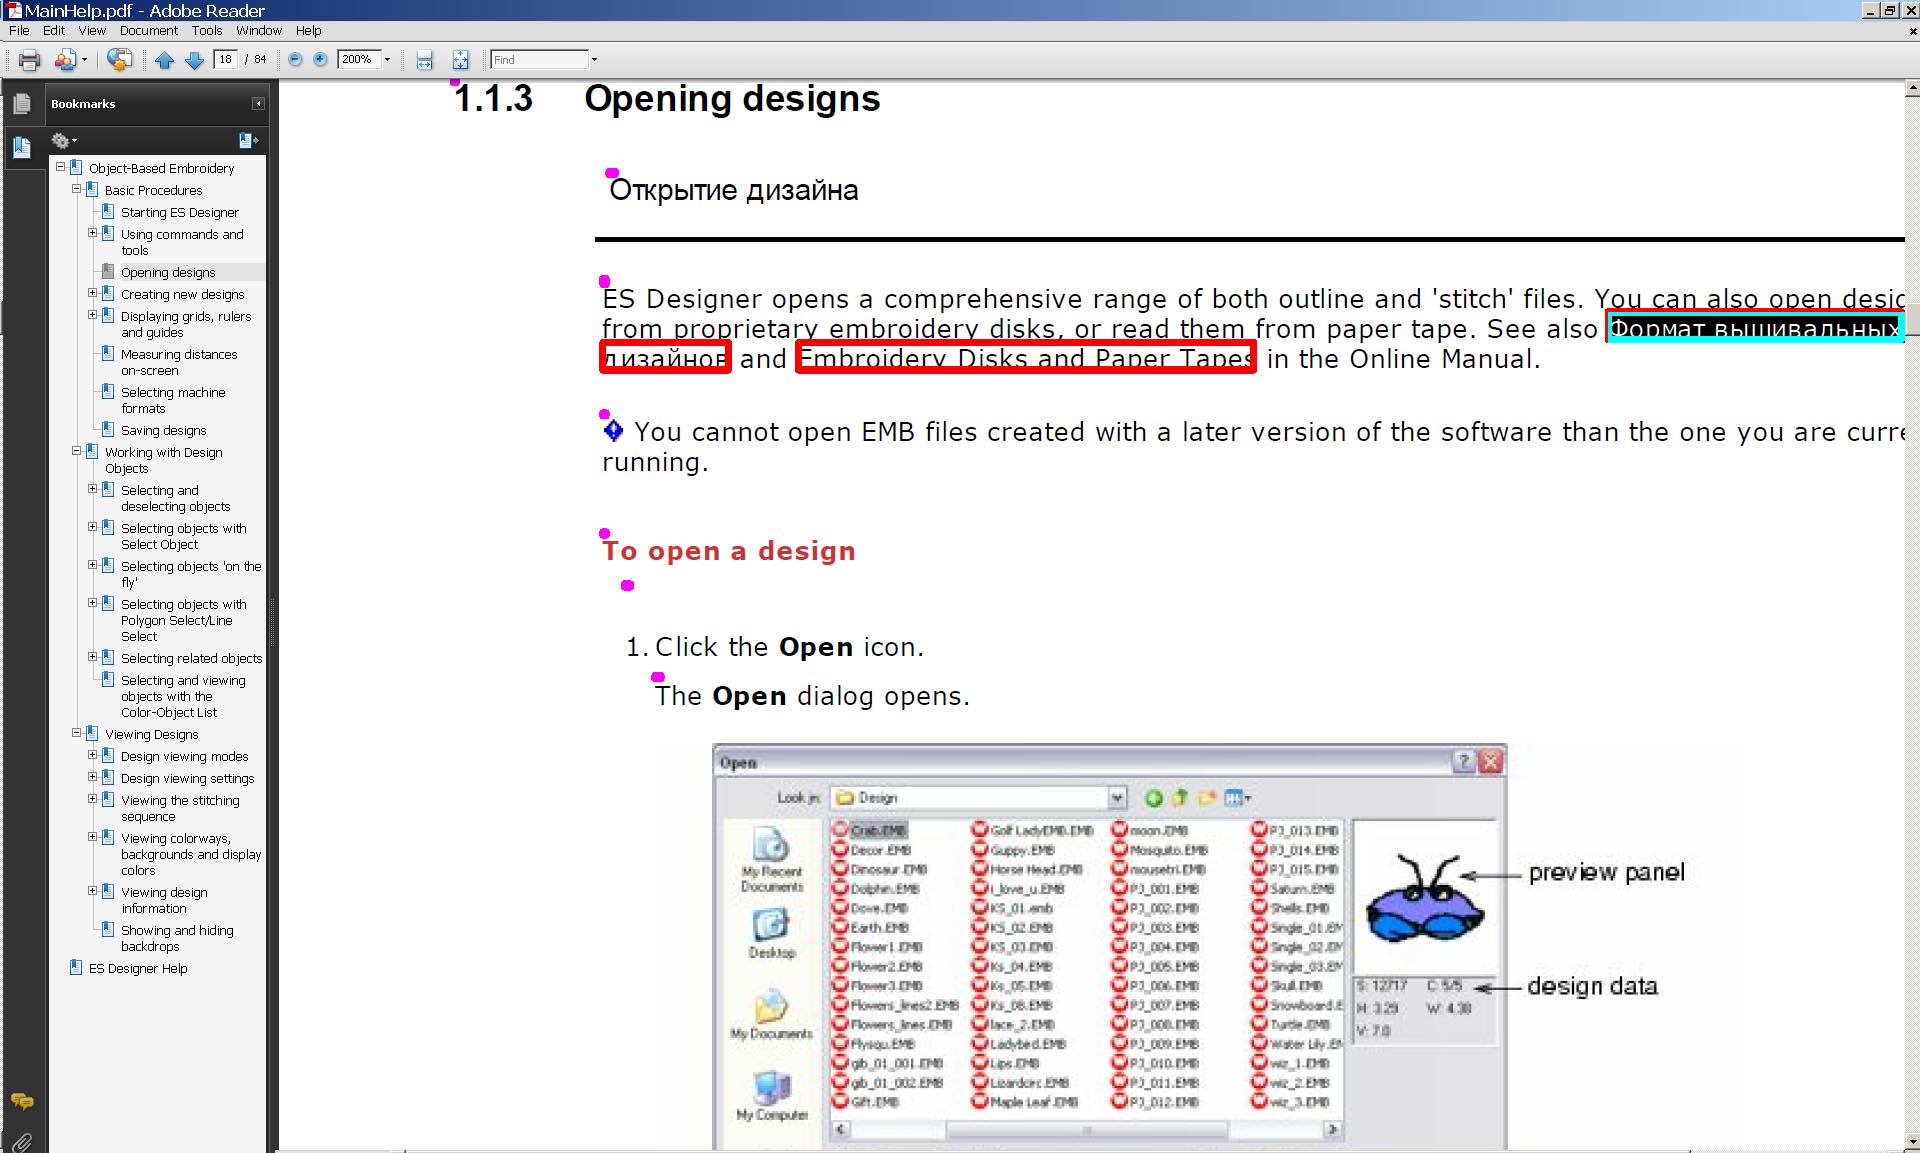1920x1153 pixels.
Task: Open the Tools menu
Action: (x=207, y=31)
